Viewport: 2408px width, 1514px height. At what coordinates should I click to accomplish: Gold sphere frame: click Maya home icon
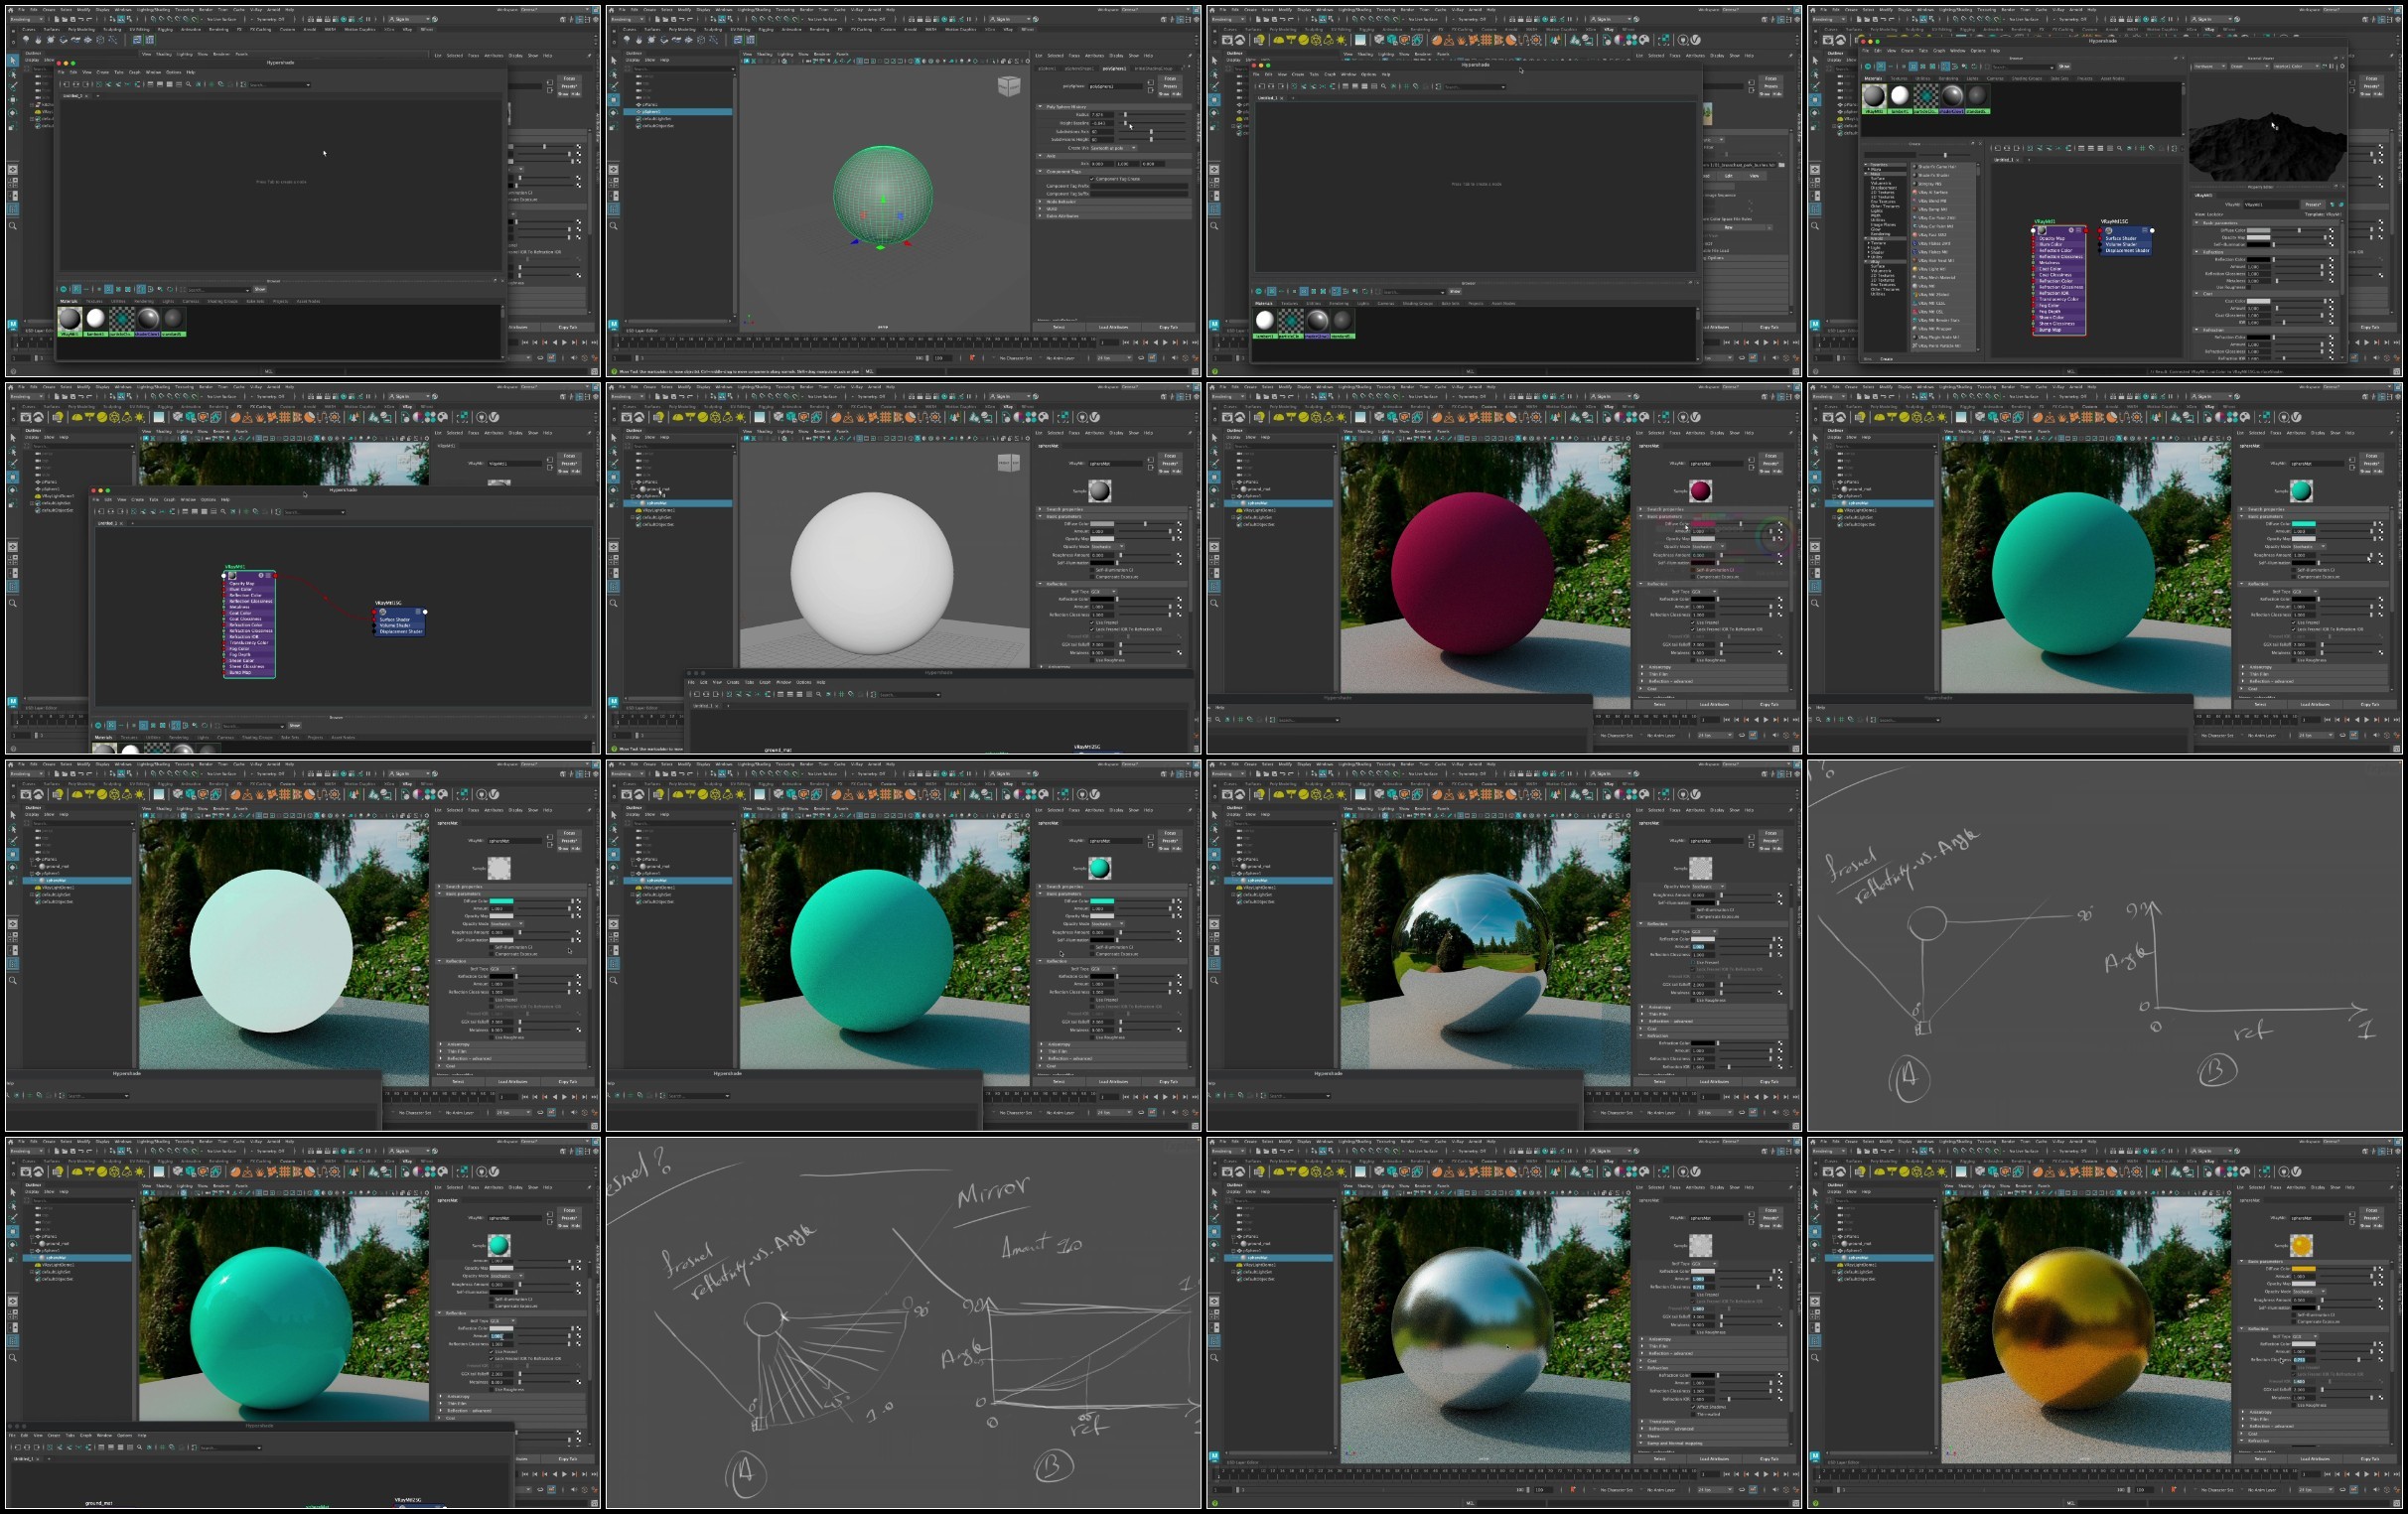click(x=1813, y=1141)
